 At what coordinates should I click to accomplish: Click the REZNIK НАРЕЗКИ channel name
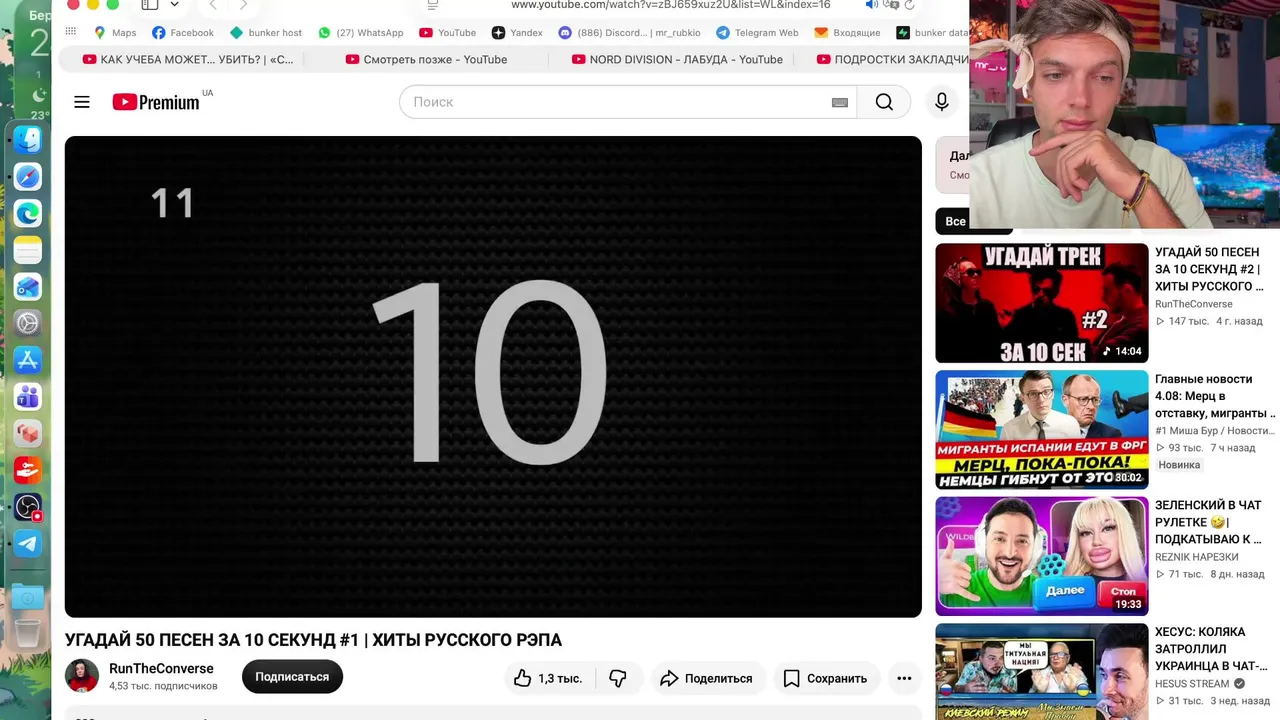[1196, 557]
